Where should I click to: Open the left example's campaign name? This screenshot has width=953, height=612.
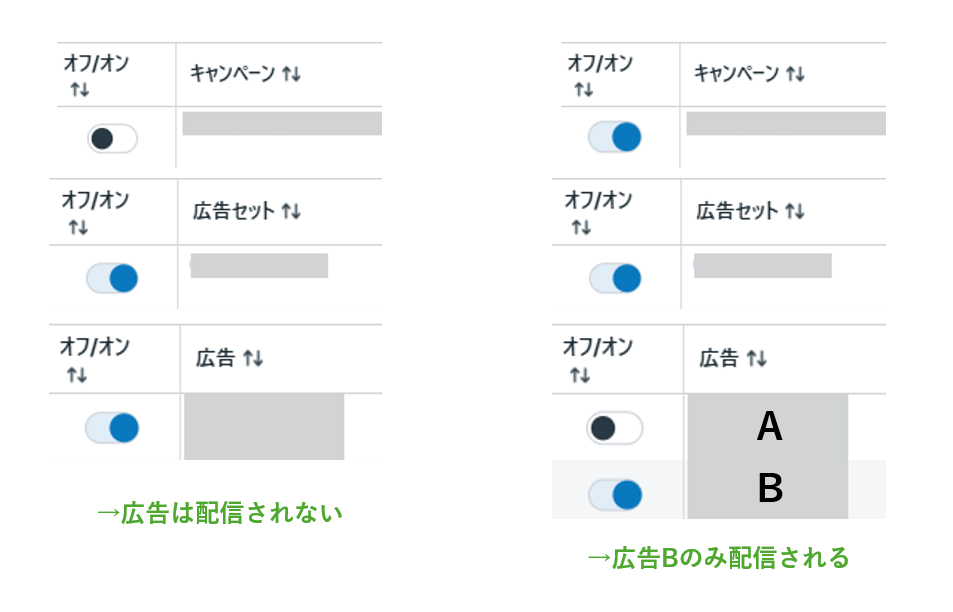click(282, 124)
